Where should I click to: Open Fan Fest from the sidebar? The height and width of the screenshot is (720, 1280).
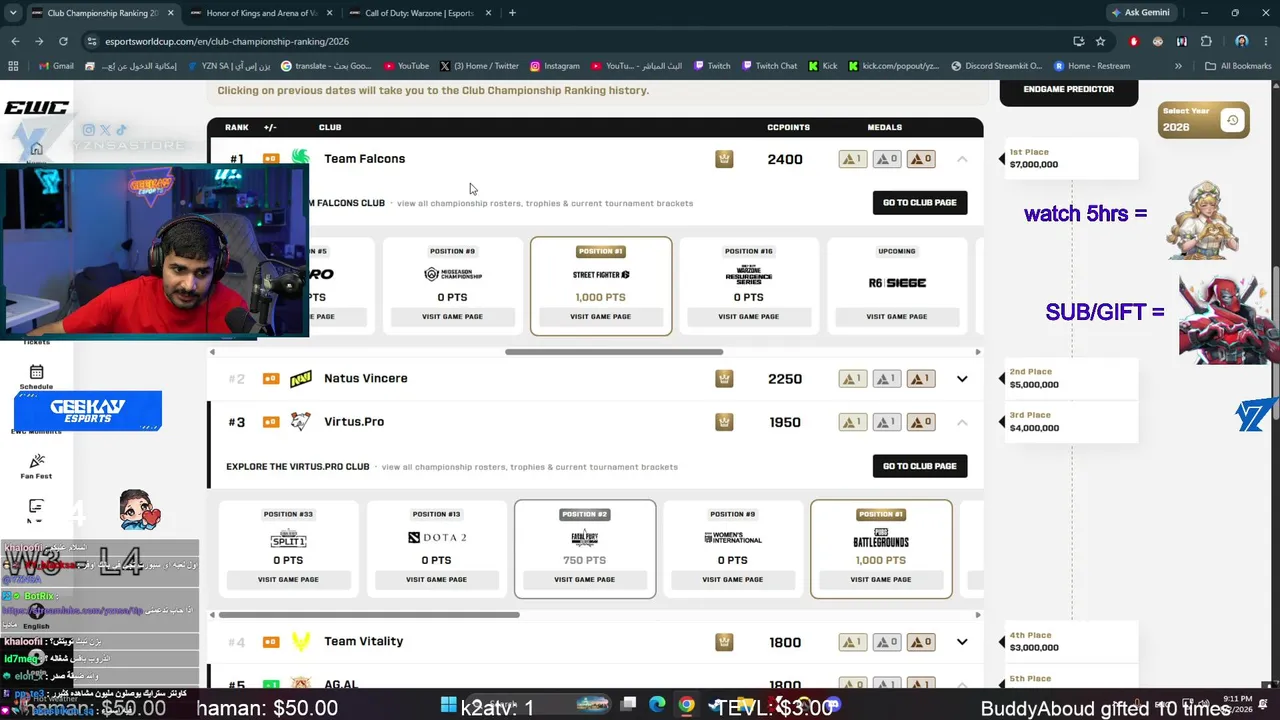[37, 466]
